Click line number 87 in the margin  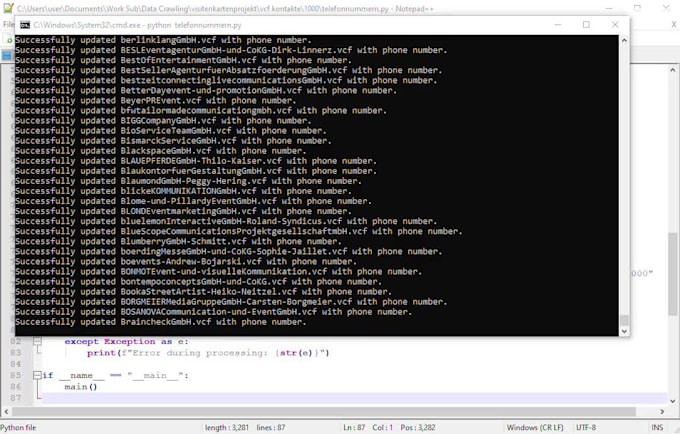pos(16,398)
